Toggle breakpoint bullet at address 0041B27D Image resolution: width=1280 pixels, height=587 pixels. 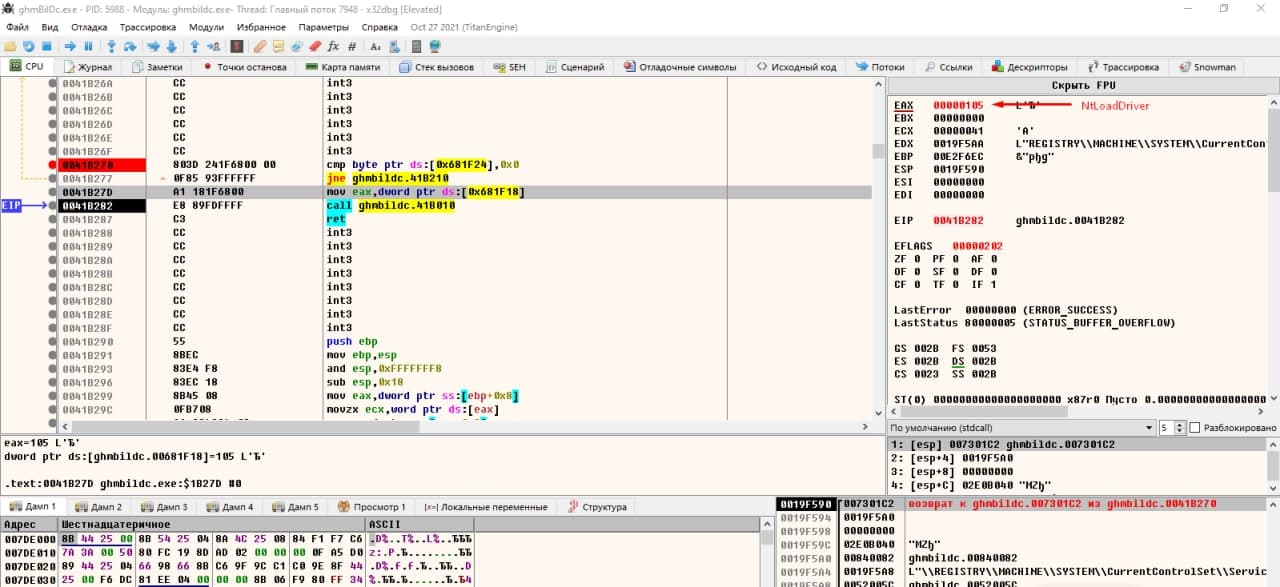pos(53,192)
